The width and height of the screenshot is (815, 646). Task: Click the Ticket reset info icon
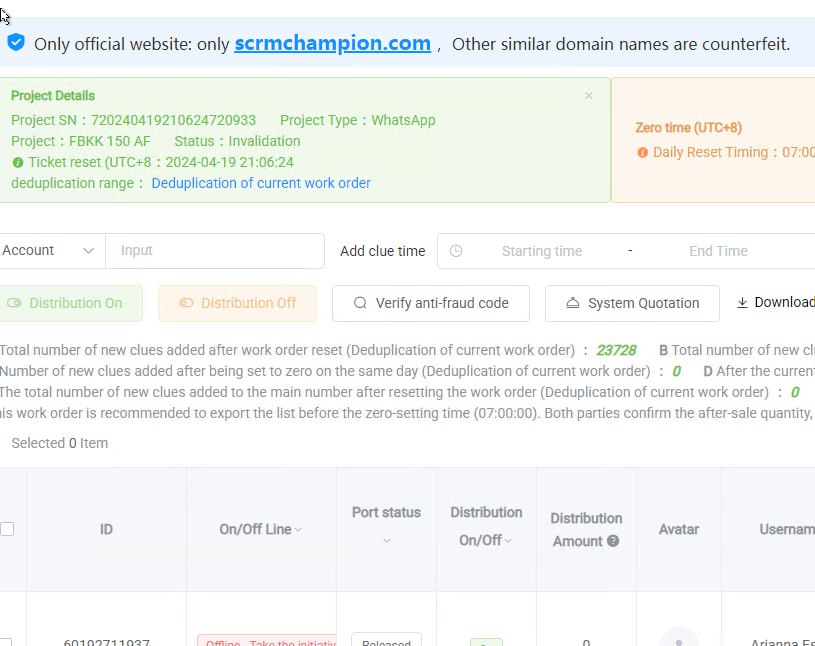pos(18,162)
